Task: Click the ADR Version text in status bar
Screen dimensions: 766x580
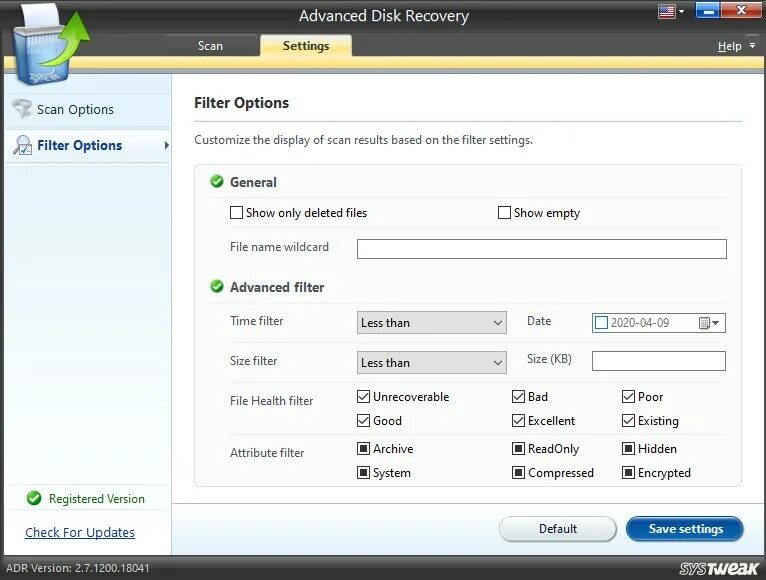Action: [x=78, y=568]
